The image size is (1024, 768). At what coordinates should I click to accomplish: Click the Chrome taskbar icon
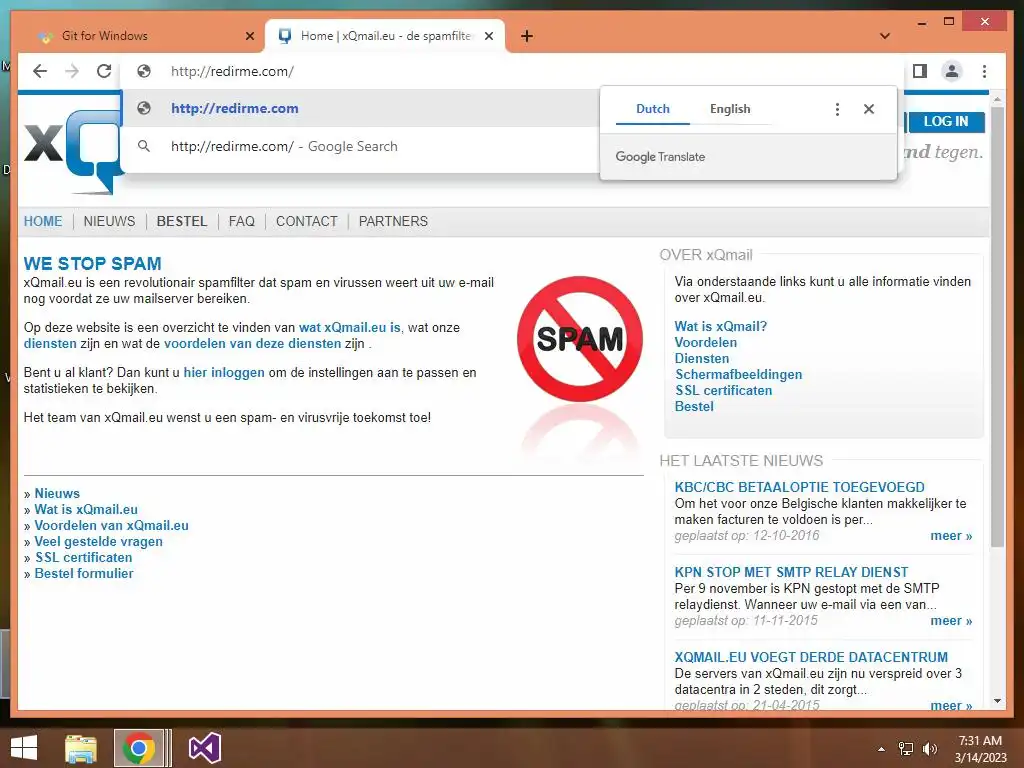point(138,748)
